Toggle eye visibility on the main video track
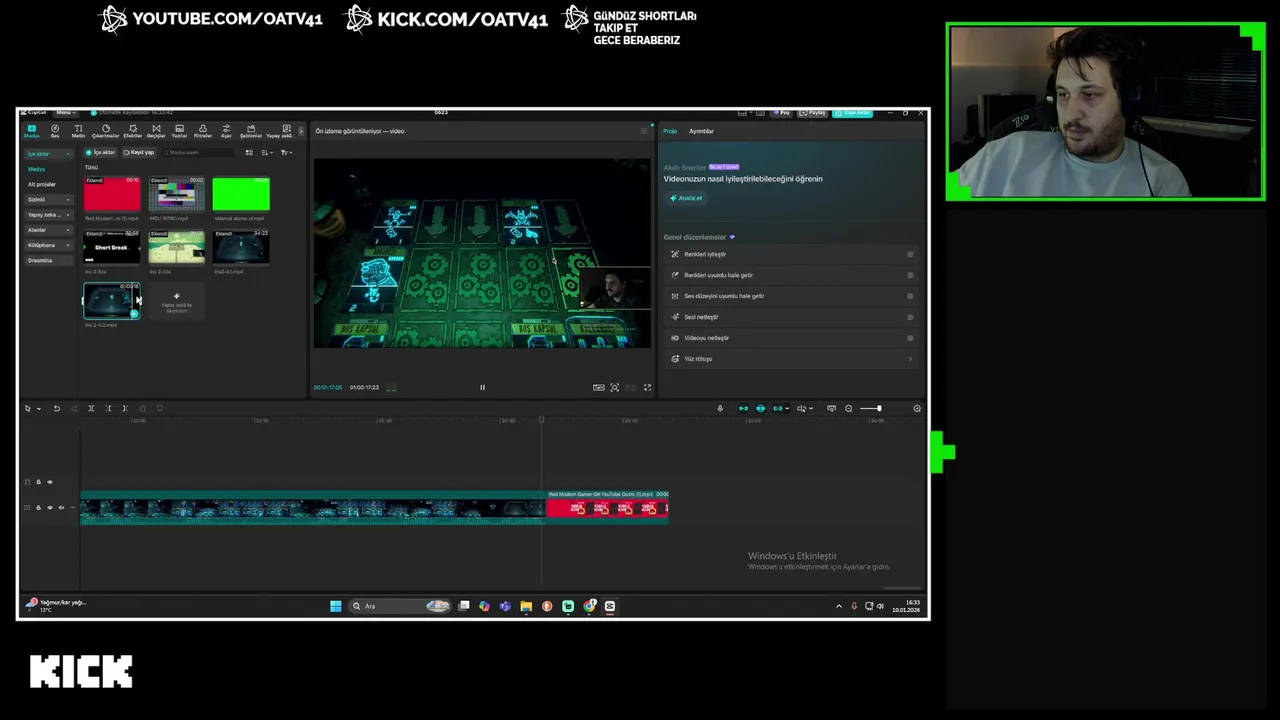The height and width of the screenshot is (720, 1280). (50, 507)
